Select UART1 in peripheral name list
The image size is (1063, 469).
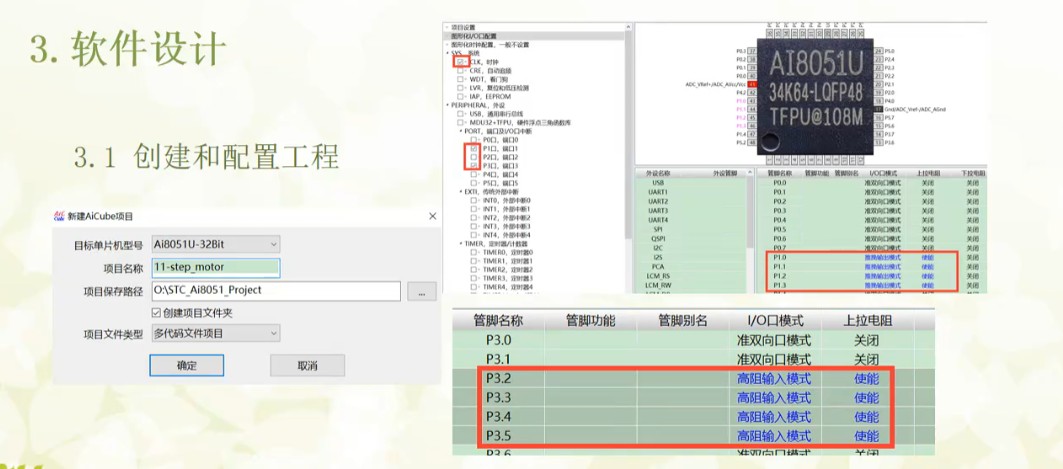point(658,192)
